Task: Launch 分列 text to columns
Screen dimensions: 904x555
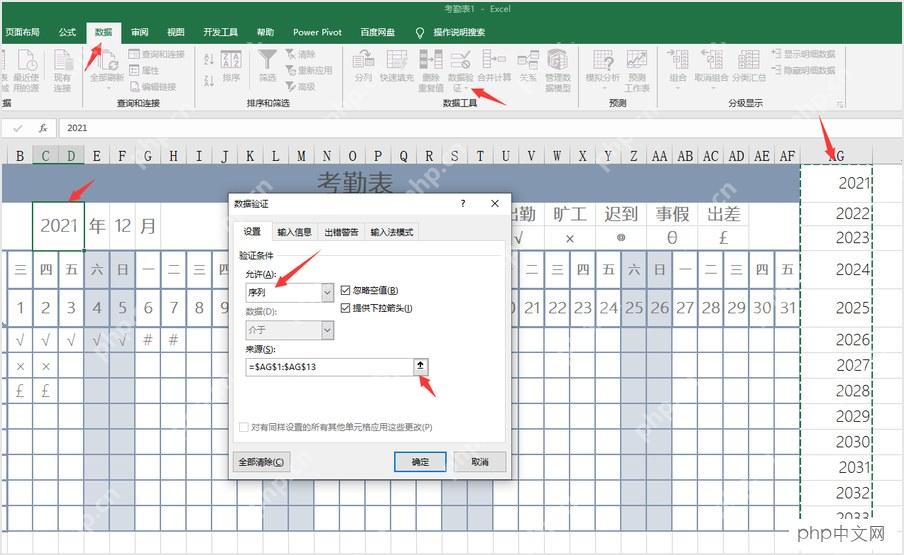Action: pyautogui.click(x=363, y=66)
